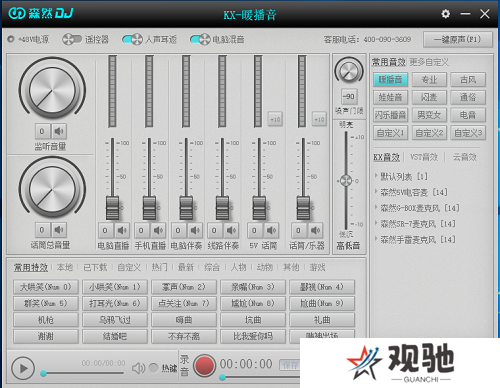This screenshot has height=388, width=500.
Task: Click the 噪声门限 knob
Action: coord(349,71)
